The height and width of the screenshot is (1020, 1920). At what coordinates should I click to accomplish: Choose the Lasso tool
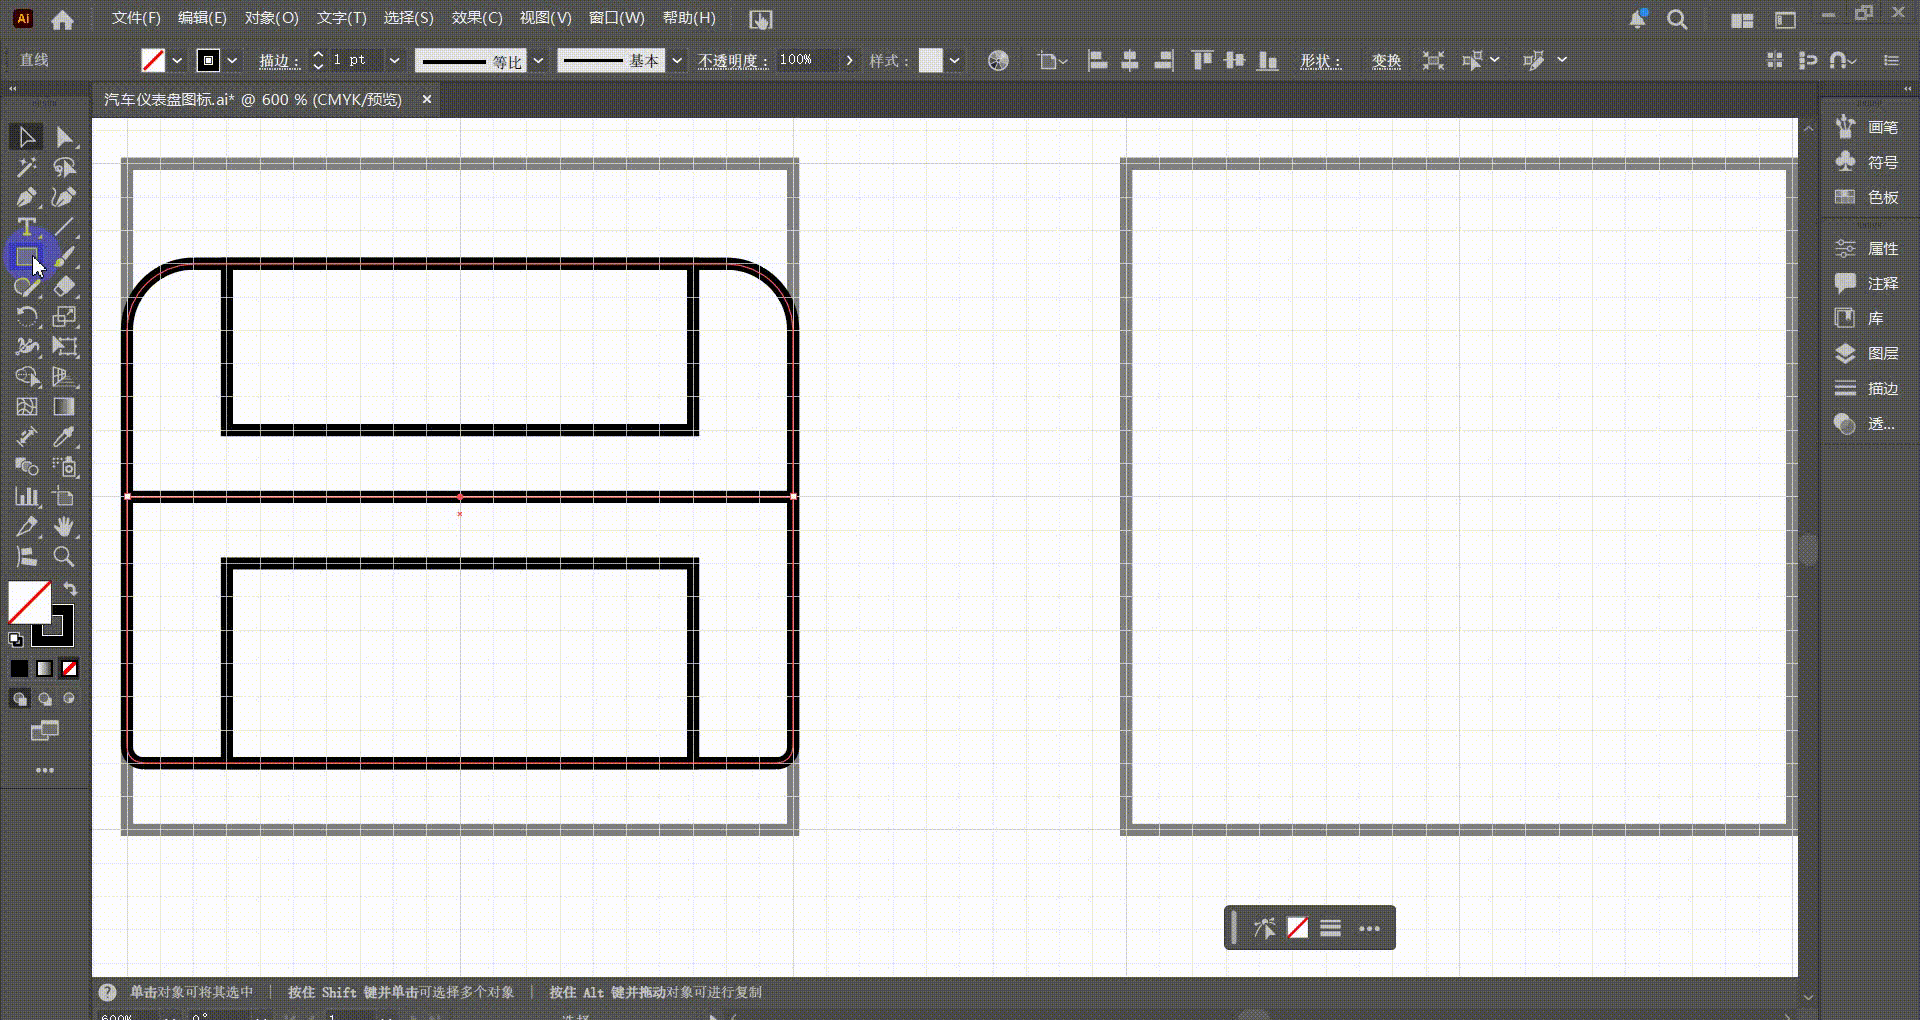(64, 167)
